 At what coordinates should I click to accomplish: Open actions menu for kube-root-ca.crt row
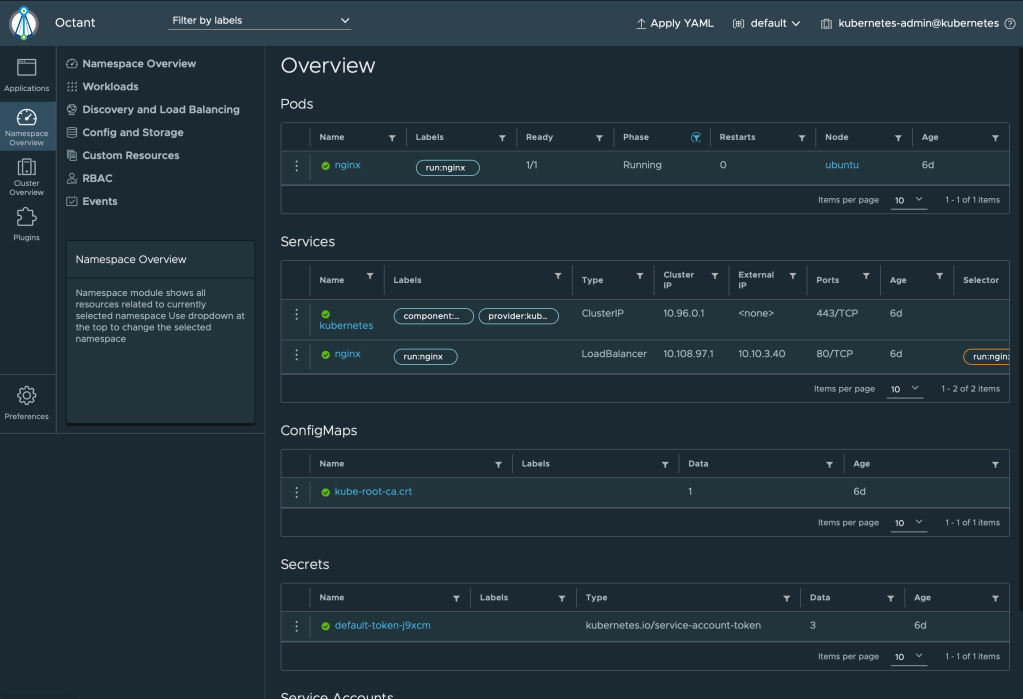296,492
